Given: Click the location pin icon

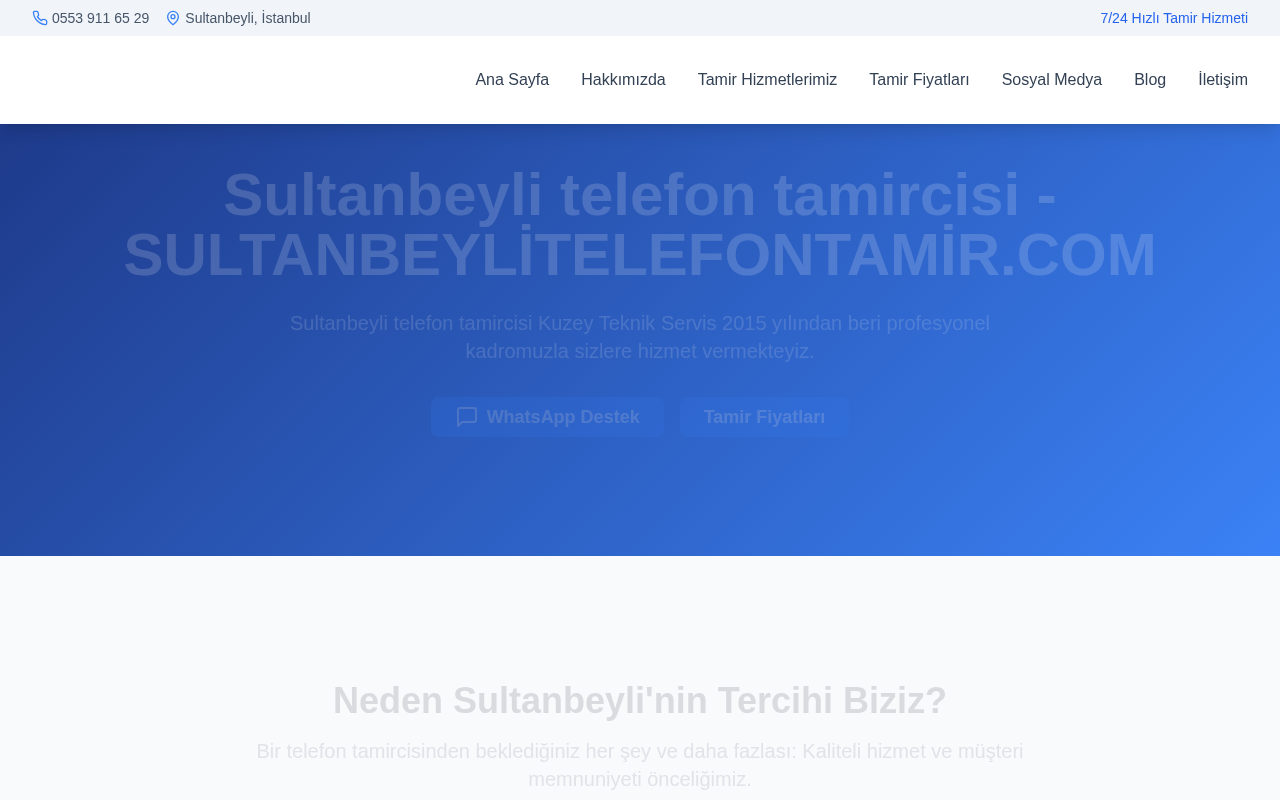Looking at the screenshot, I should tap(173, 18).
